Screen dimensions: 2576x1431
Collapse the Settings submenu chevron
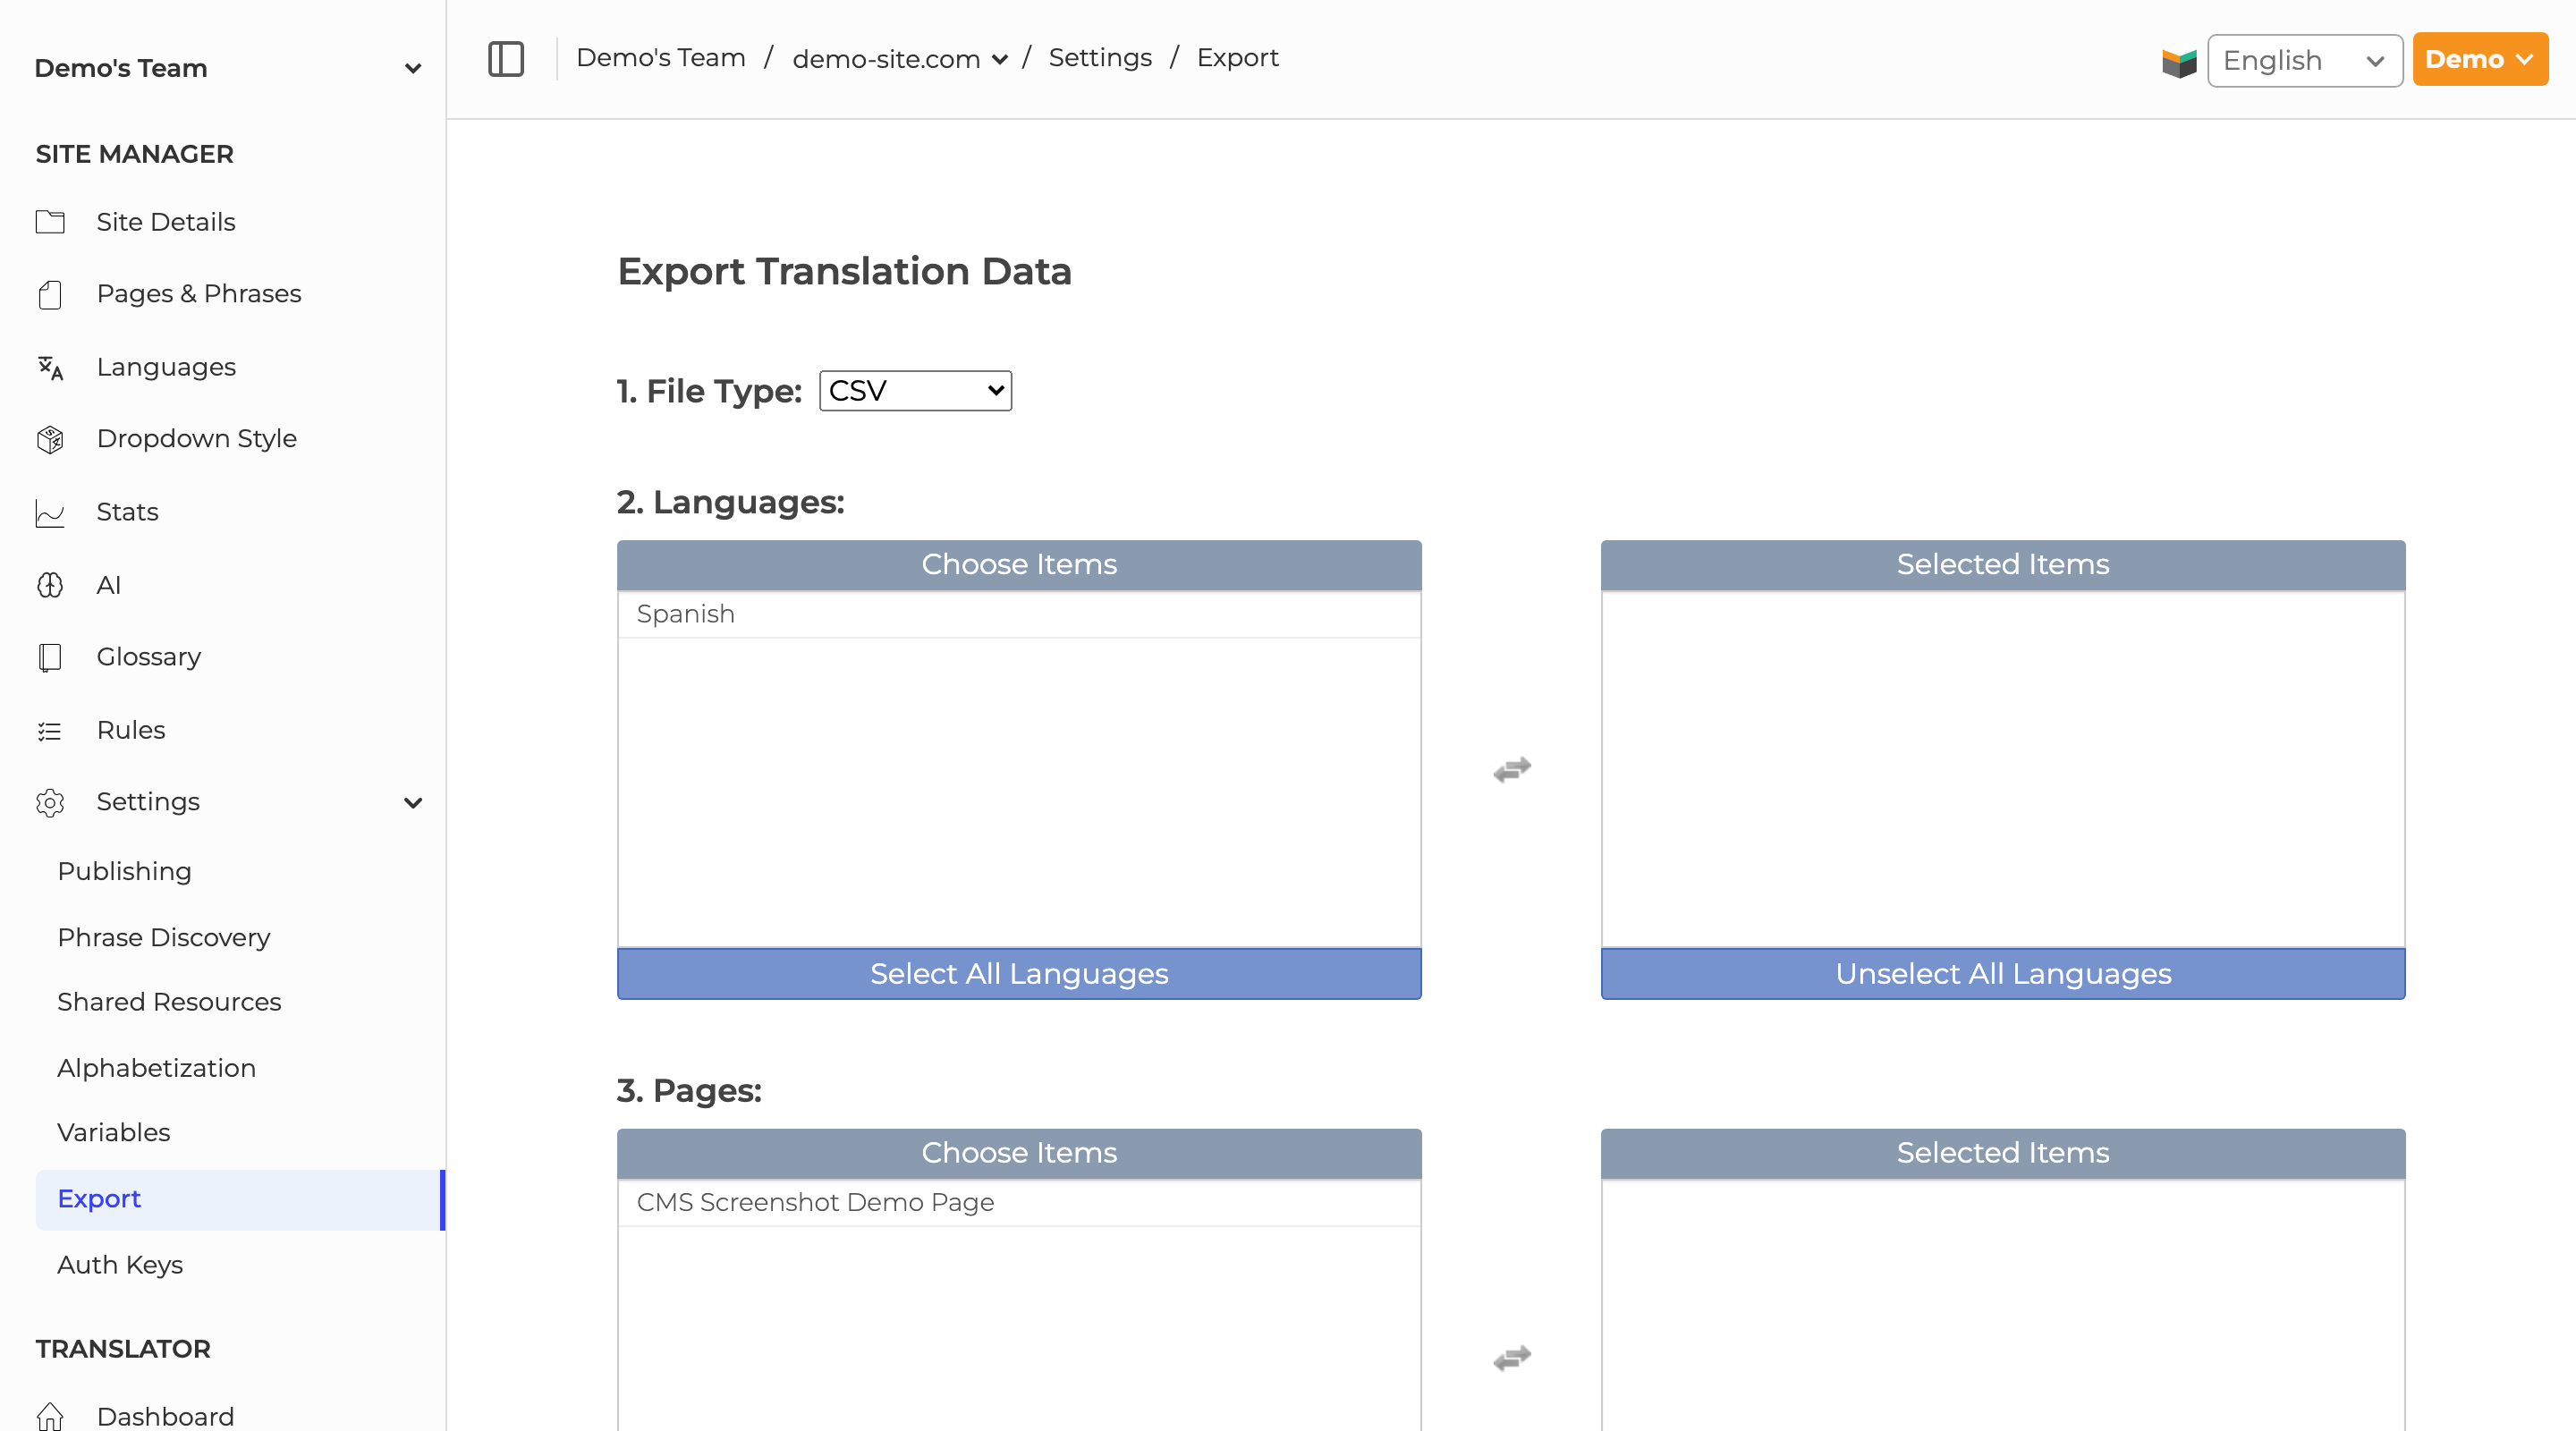pos(413,802)
